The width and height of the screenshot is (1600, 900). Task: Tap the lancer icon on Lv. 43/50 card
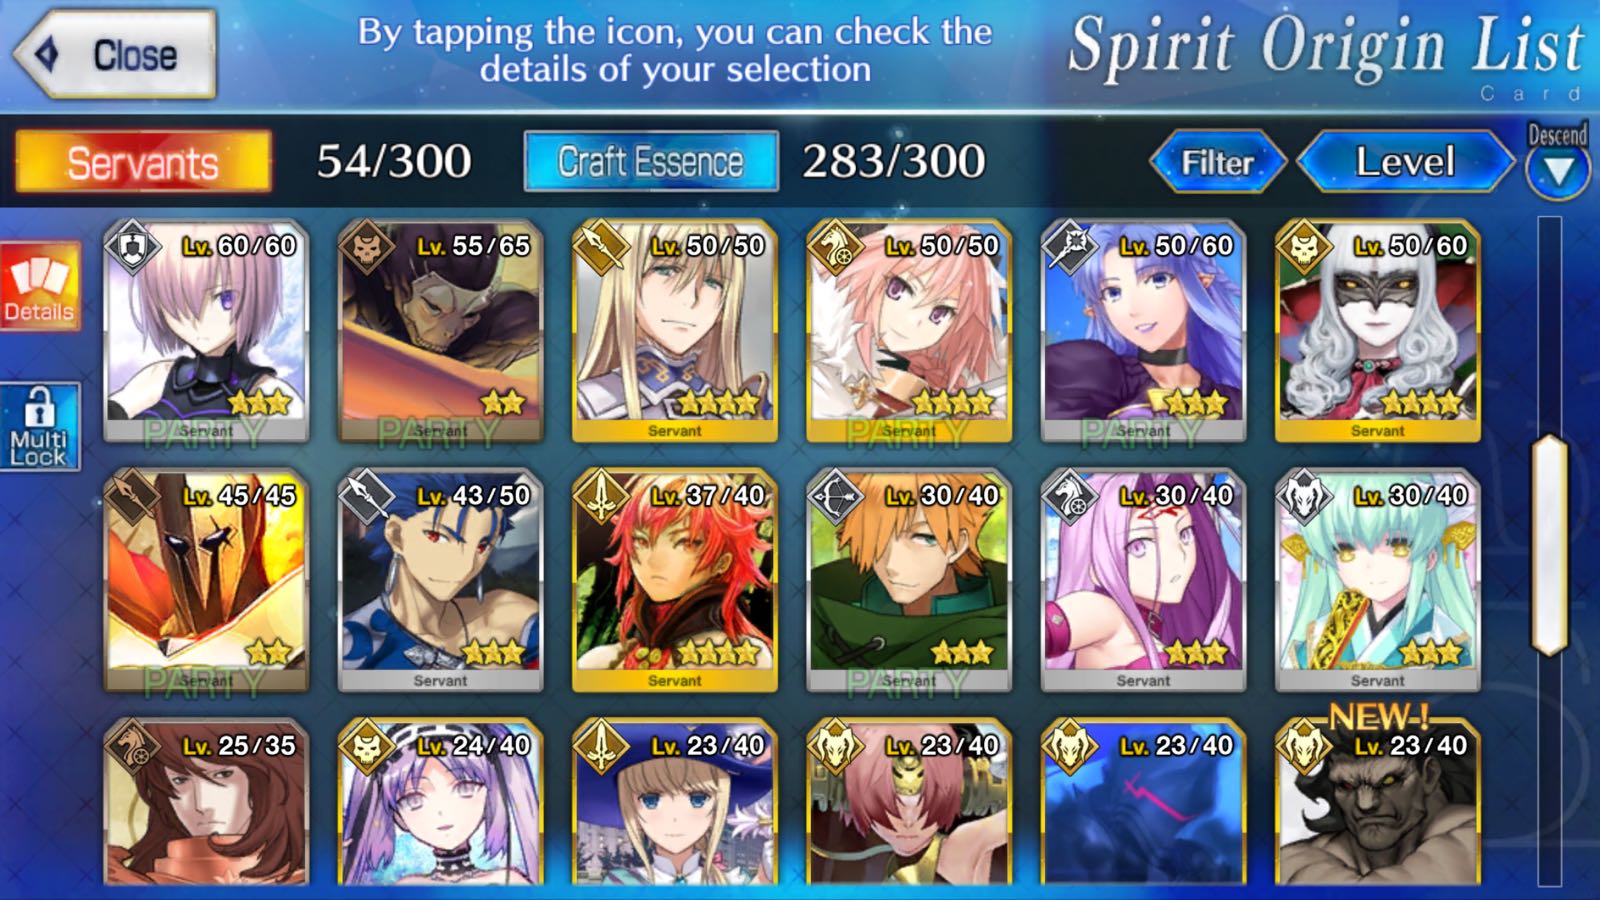367,497
